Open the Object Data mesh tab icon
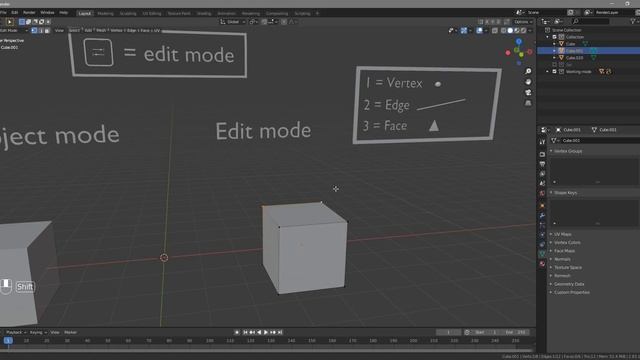This screenshot has height=360, width=640. [x=542, y=254]
